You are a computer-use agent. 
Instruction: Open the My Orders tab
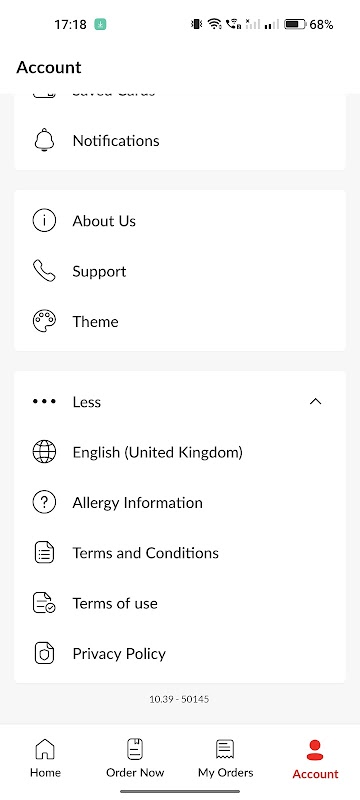pyautogui.click(x=225, y=758)
